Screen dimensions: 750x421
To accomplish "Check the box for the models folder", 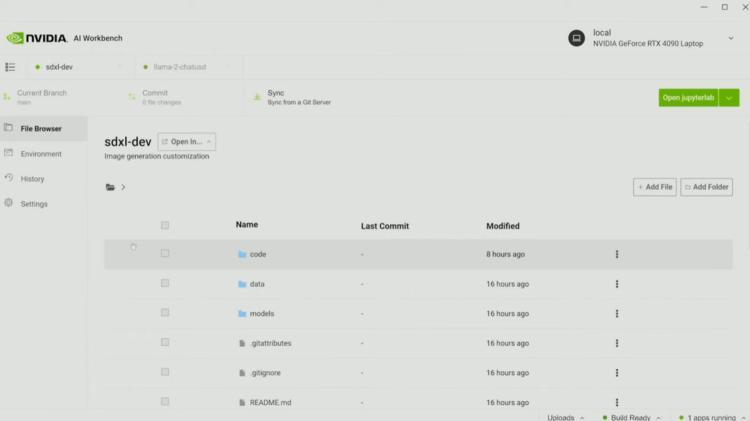I will [165, 312].
